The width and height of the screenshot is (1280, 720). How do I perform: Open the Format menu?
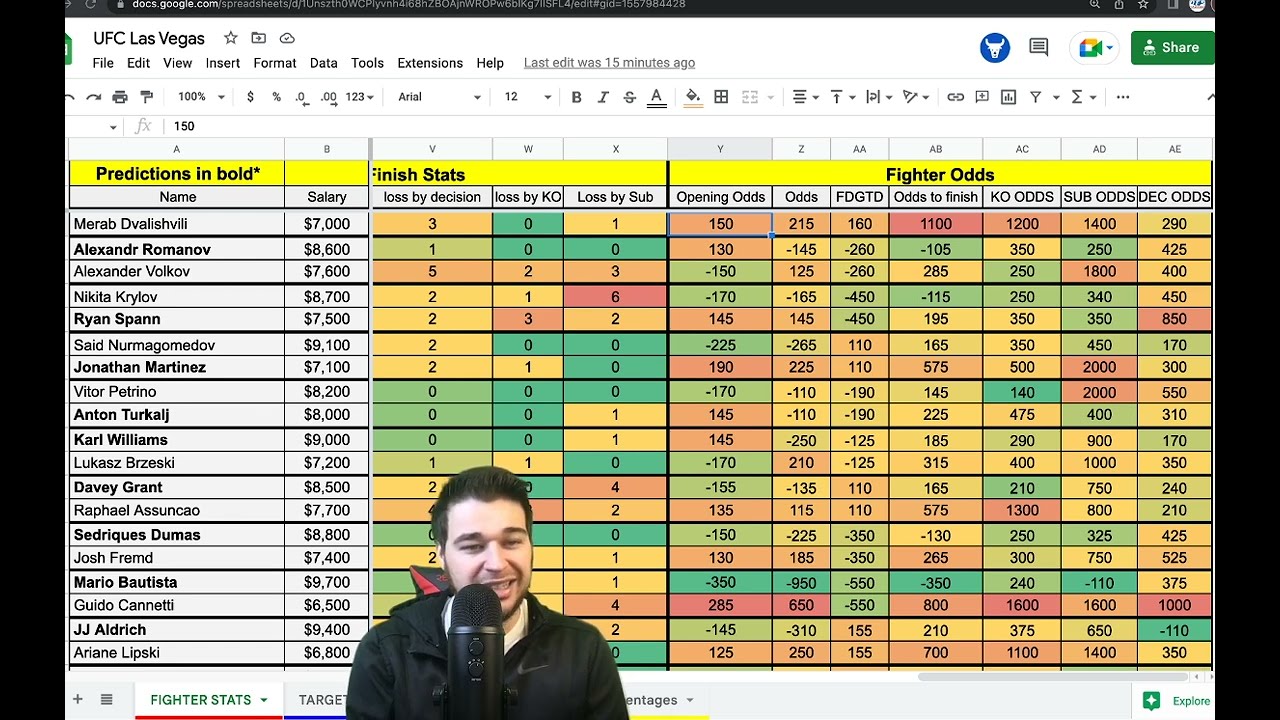pyautogui.click(x=275, y=63)
